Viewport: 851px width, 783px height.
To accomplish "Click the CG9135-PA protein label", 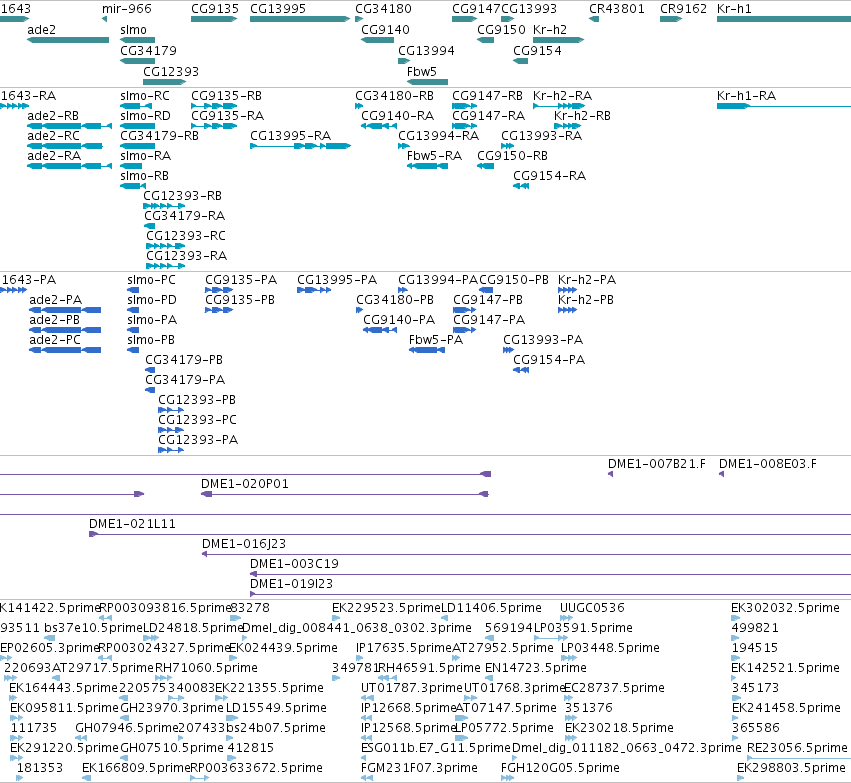I will pyautogui.click(x=241, y=279).
